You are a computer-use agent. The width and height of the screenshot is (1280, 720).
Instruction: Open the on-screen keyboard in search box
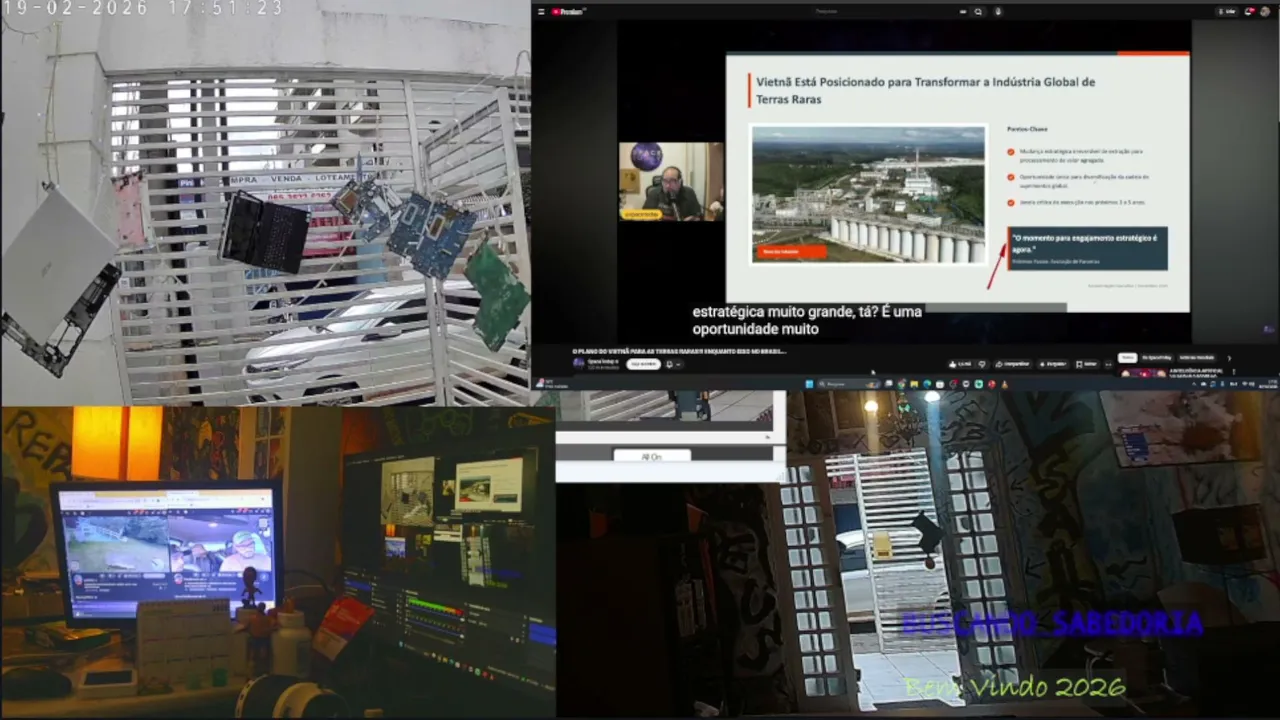pyautogui.click(x=963, y=12)
